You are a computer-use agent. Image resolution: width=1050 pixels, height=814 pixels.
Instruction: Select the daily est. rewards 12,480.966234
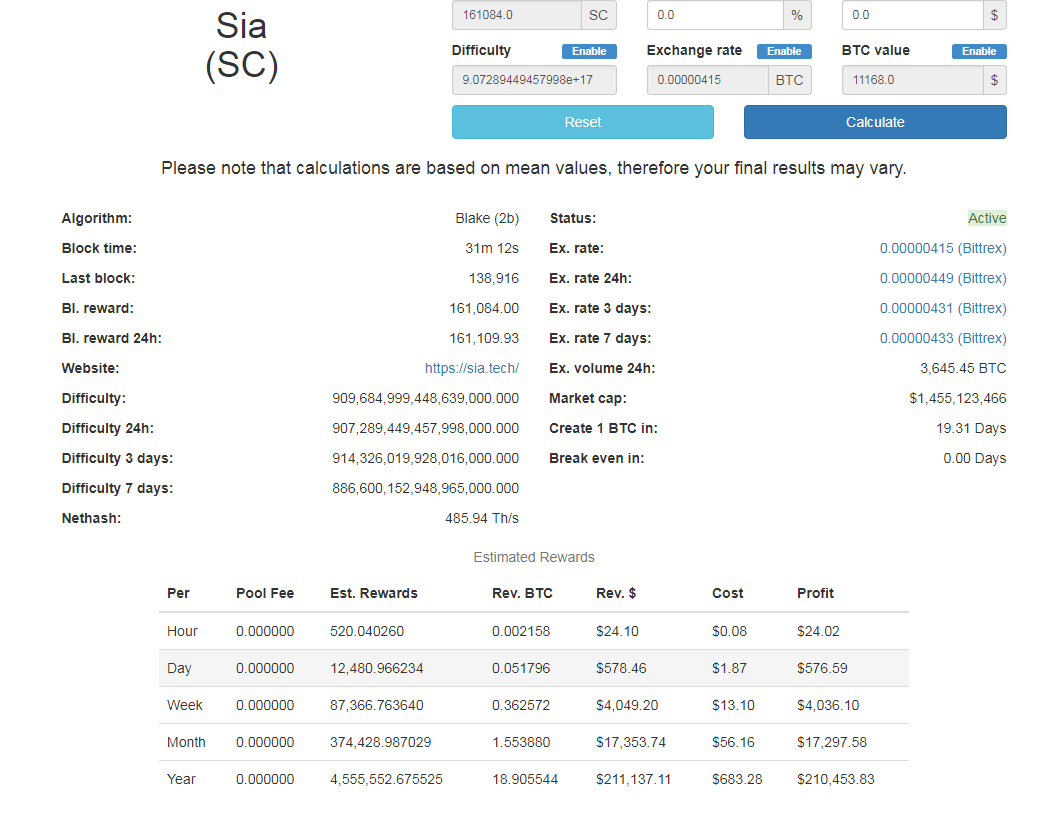pyautogui.click(x=376, y=668)
